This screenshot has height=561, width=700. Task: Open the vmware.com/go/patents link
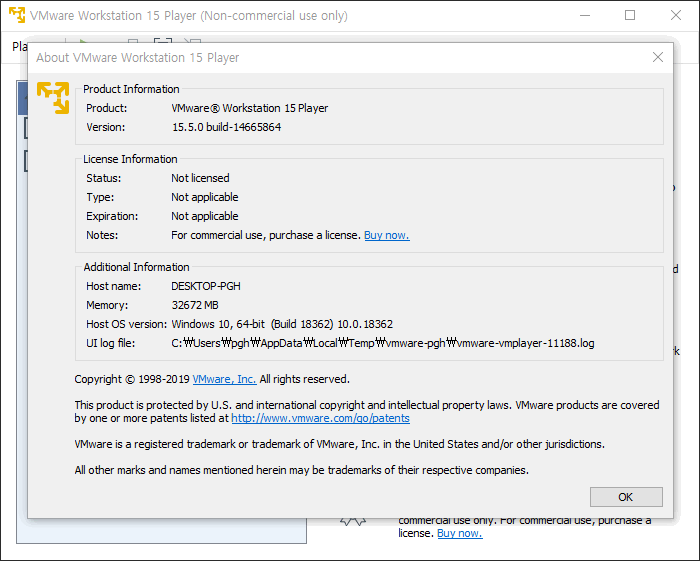click(320, 418)
